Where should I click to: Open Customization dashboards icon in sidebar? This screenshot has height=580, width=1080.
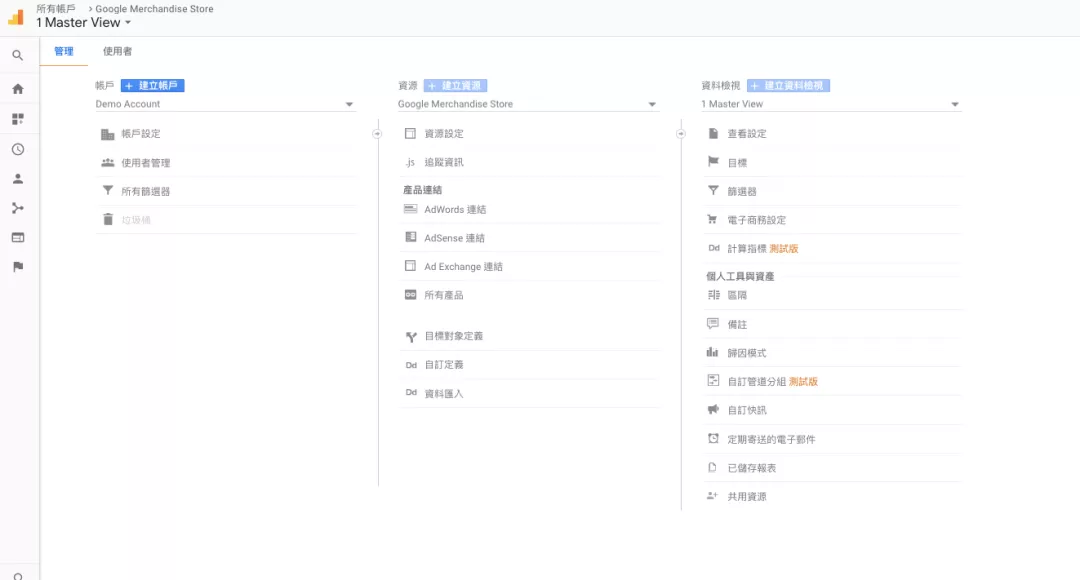click(18, 119)
